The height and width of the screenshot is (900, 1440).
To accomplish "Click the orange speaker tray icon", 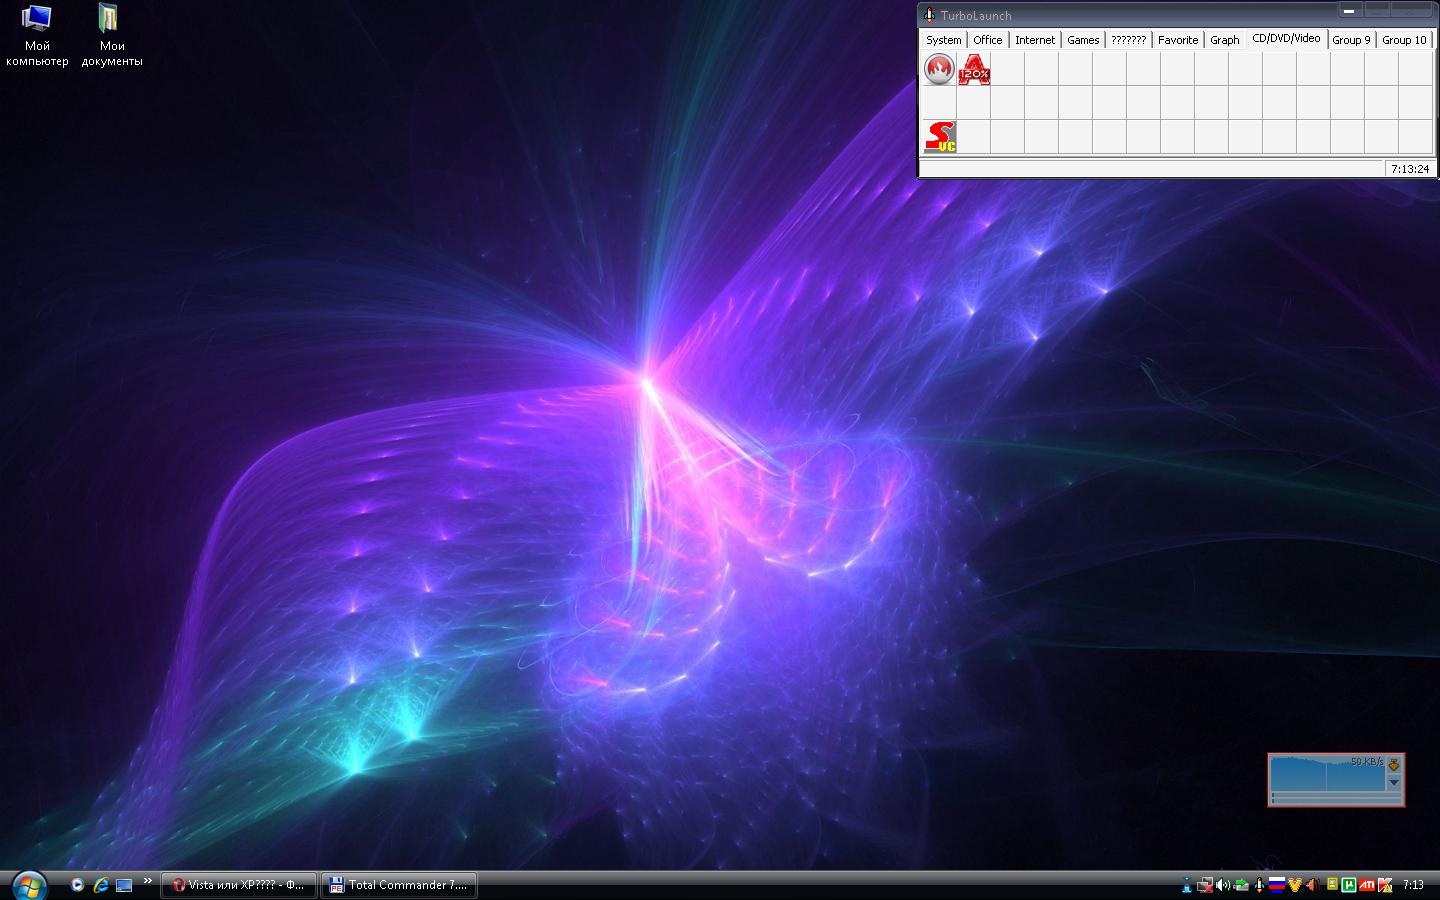I will click(x=1313, y=885).
